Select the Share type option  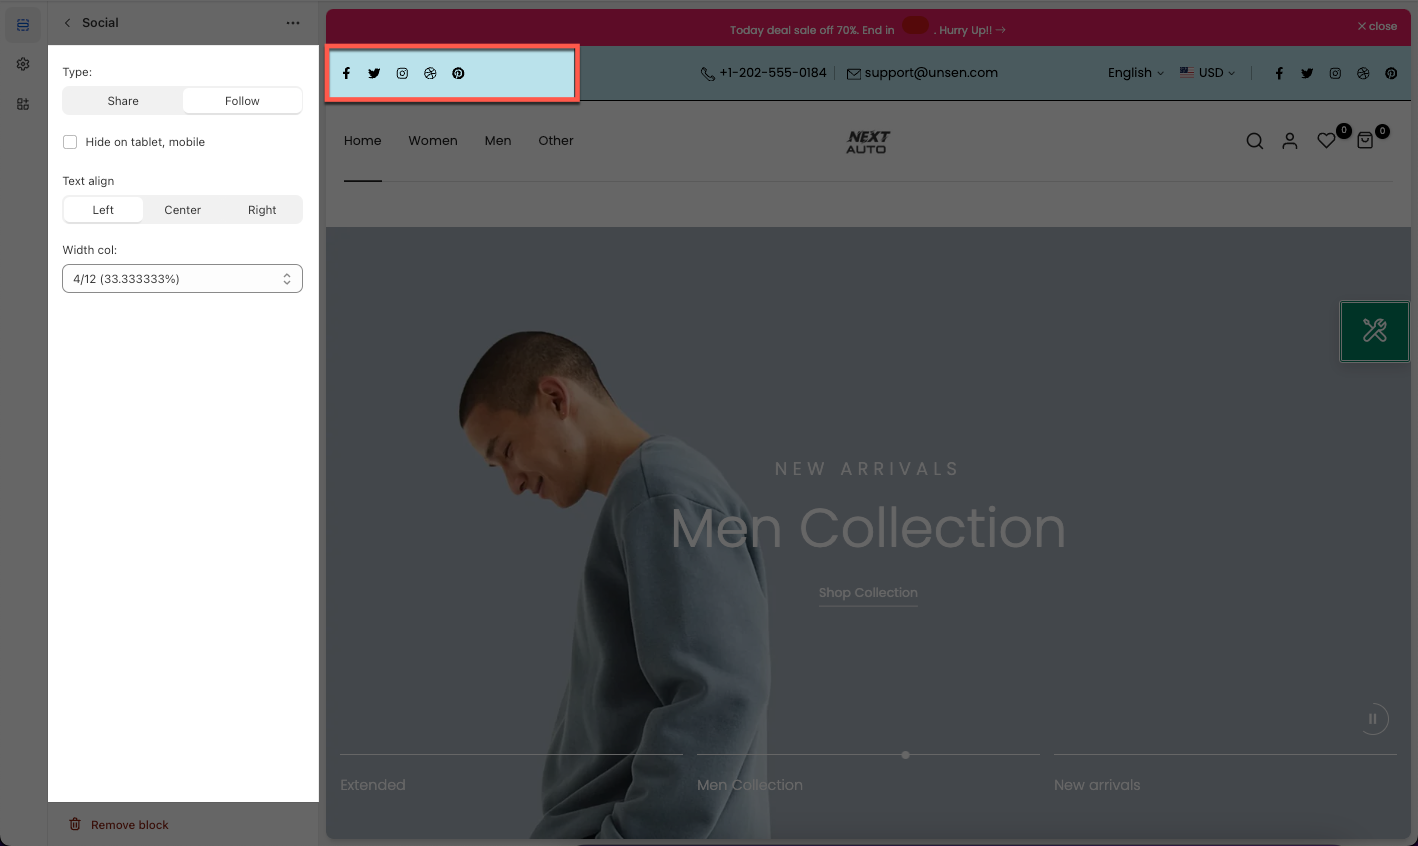point(123,101)
